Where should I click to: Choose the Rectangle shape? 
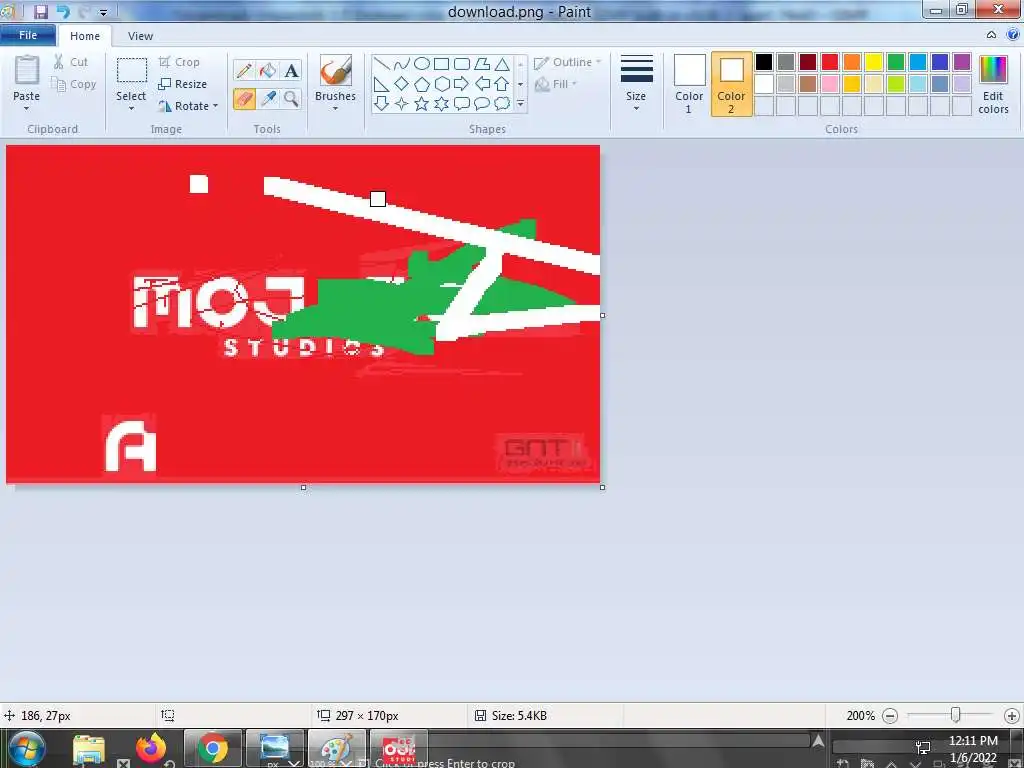click(441, 63)
